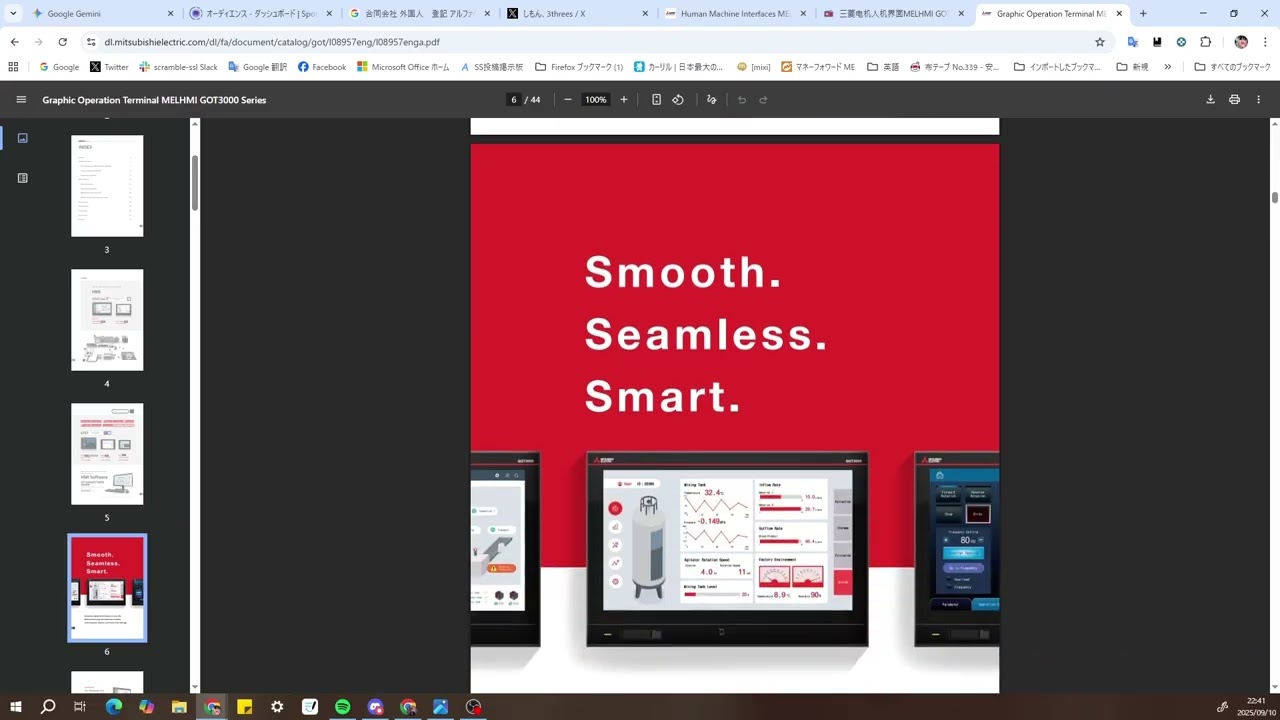Go back to previous page in browser

coord(14,42)
